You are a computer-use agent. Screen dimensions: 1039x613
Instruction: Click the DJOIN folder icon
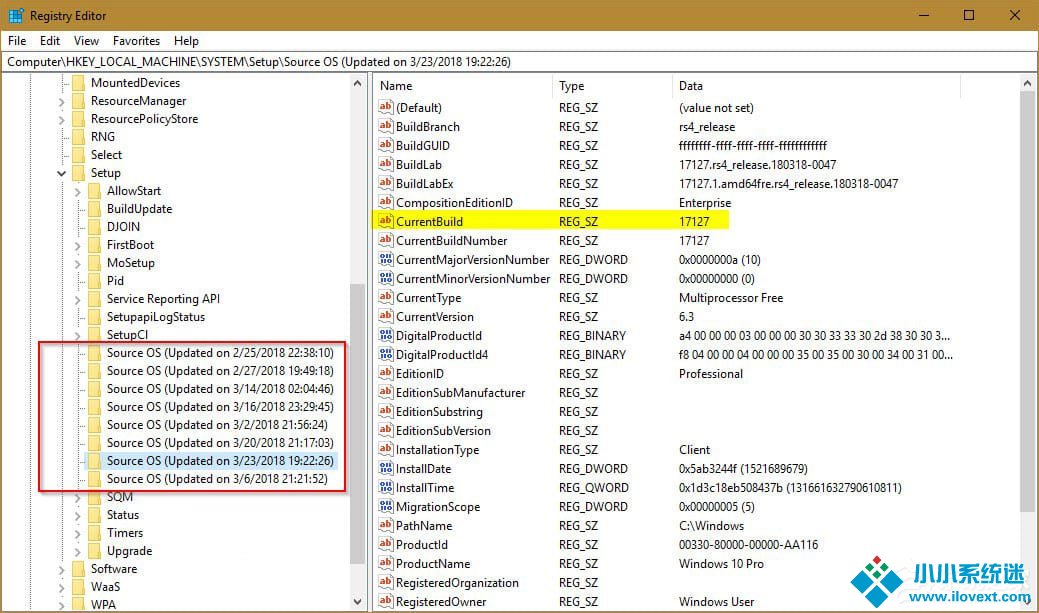[95, 227]
